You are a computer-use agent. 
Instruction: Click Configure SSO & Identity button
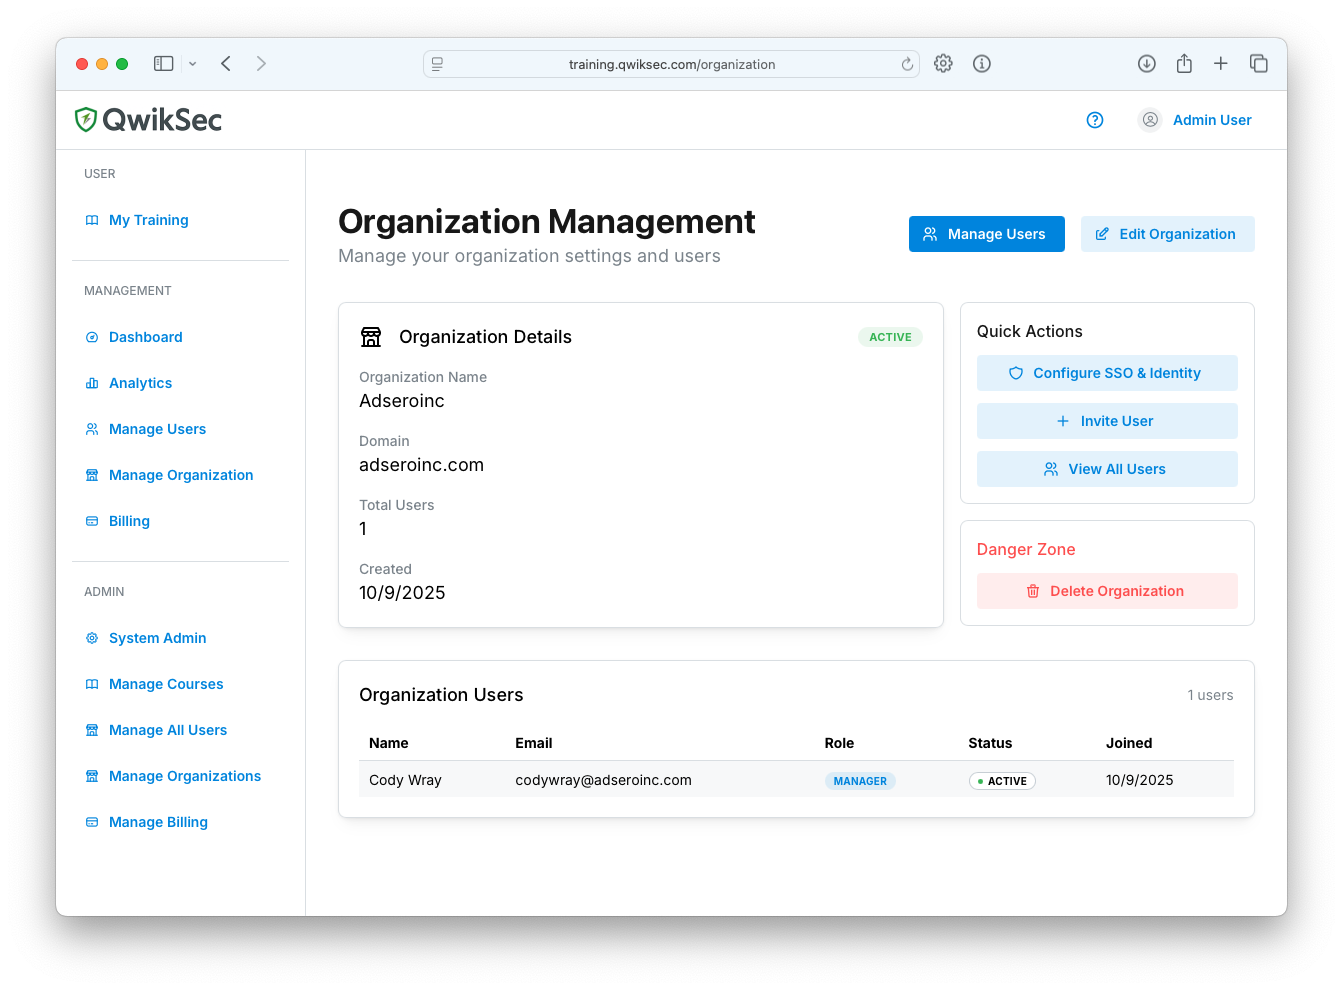point(1107,373)
